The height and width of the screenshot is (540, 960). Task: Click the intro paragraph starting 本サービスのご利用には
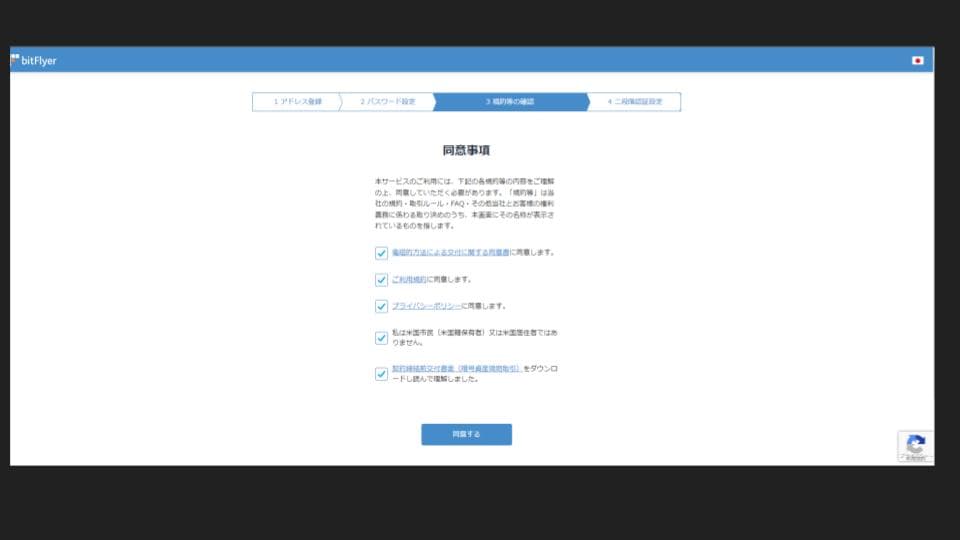(465, 203)
